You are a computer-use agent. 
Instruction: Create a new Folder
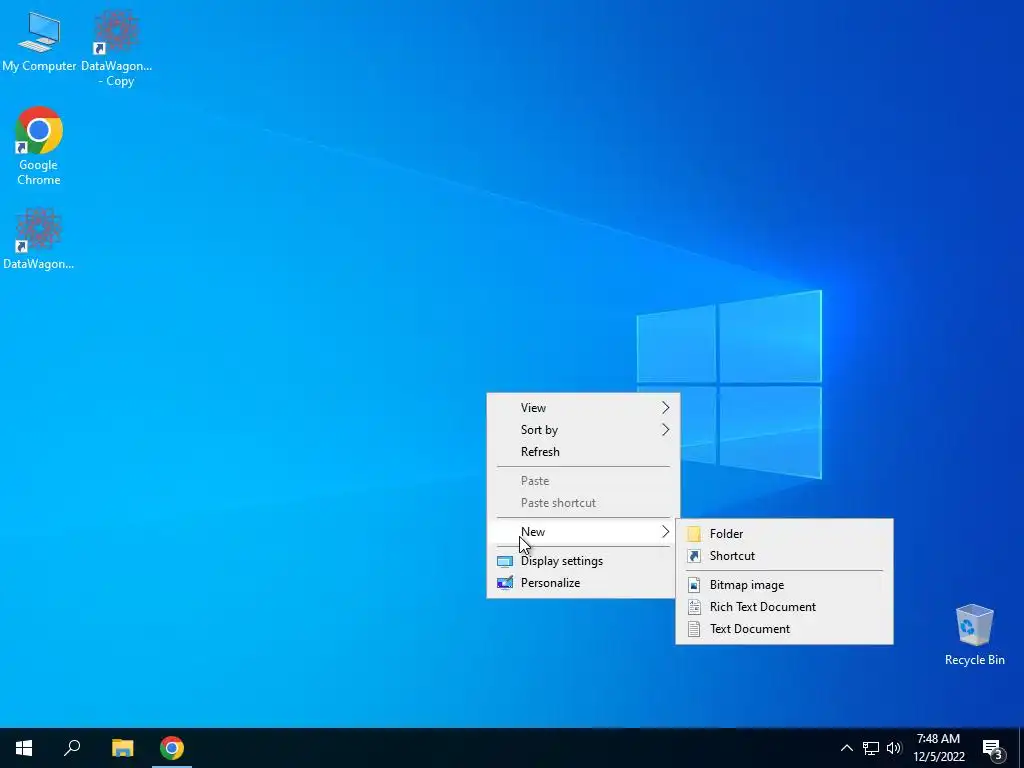click(x=784, y=534)
